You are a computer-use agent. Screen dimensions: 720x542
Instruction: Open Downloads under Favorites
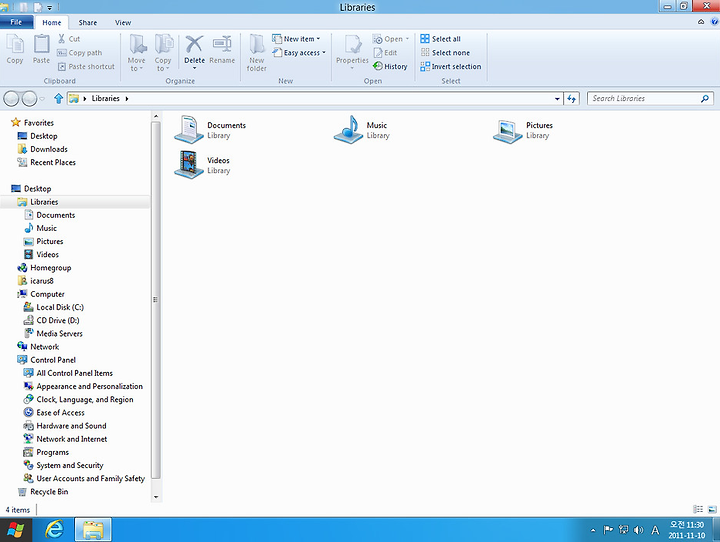49,149
